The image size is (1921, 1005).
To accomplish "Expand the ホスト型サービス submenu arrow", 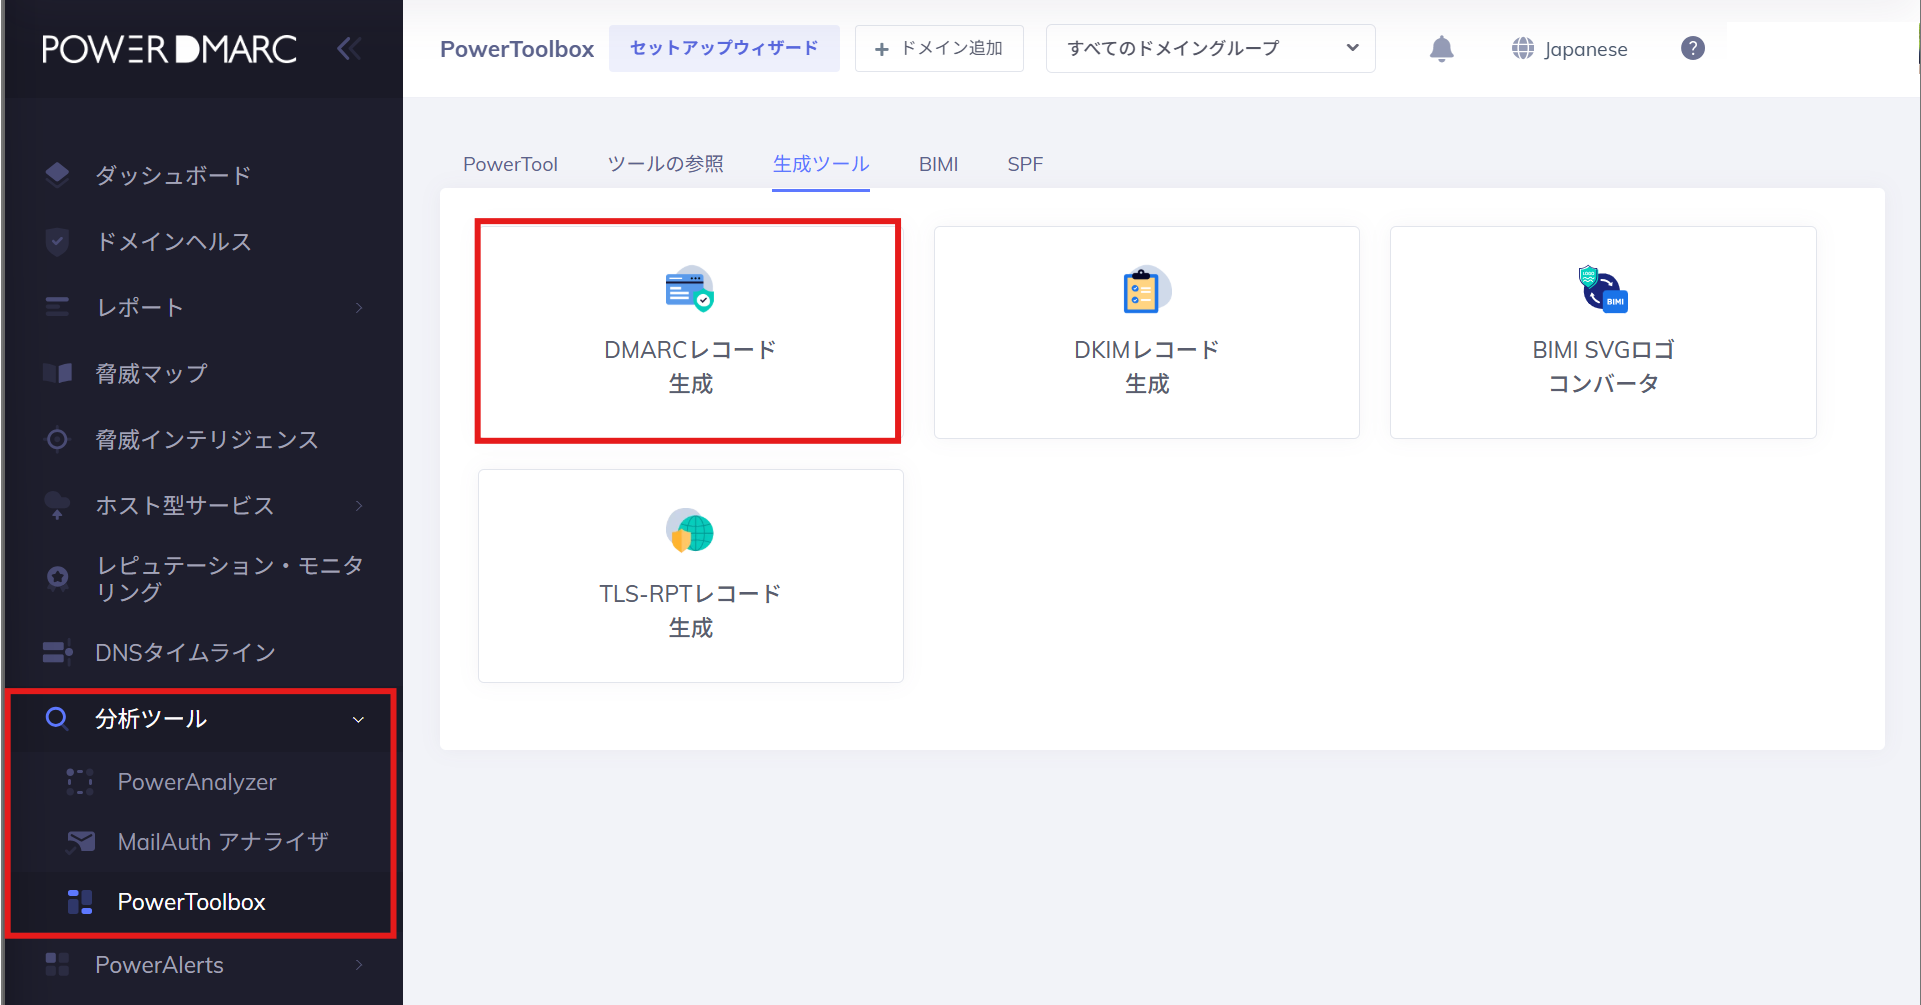I will 359,505.
